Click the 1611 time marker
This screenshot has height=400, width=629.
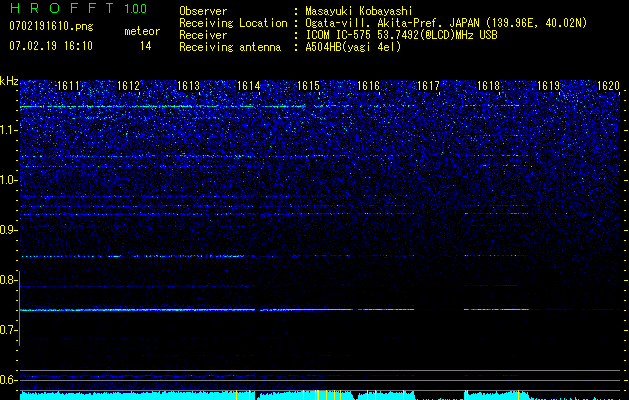point(69,87)
